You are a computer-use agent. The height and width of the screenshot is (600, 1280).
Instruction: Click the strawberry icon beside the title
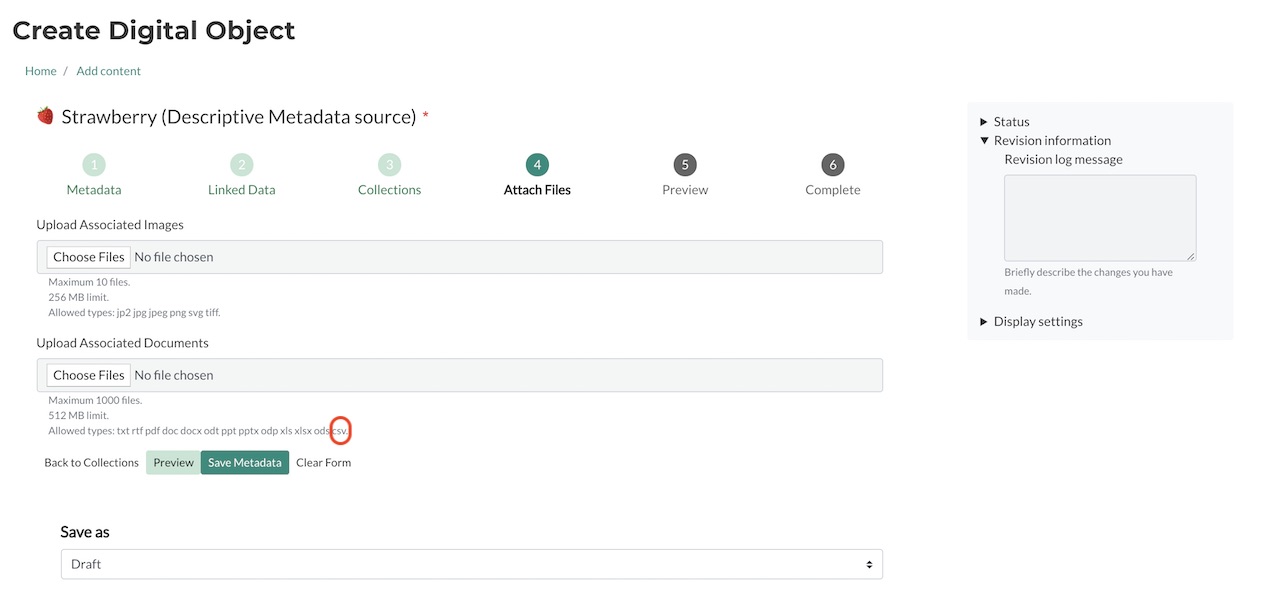45,116
